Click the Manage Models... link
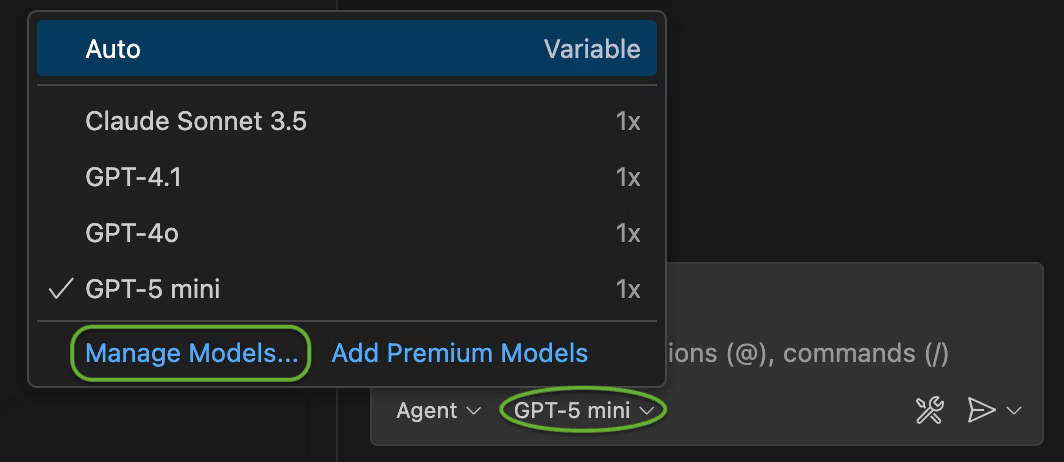 [x=192, y=353]
